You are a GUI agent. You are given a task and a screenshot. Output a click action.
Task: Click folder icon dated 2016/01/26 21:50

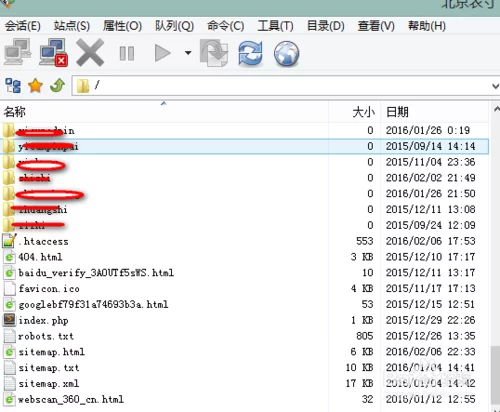(x=9, y=194)
